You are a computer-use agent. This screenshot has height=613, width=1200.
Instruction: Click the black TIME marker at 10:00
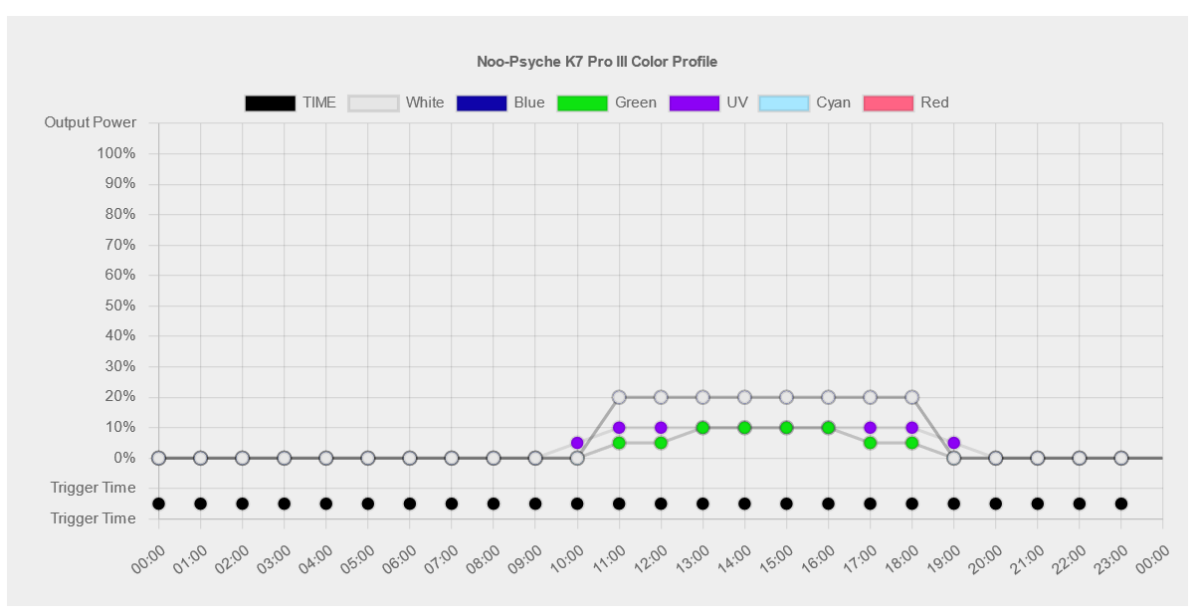pyautogui.click(x=577, y=504)
